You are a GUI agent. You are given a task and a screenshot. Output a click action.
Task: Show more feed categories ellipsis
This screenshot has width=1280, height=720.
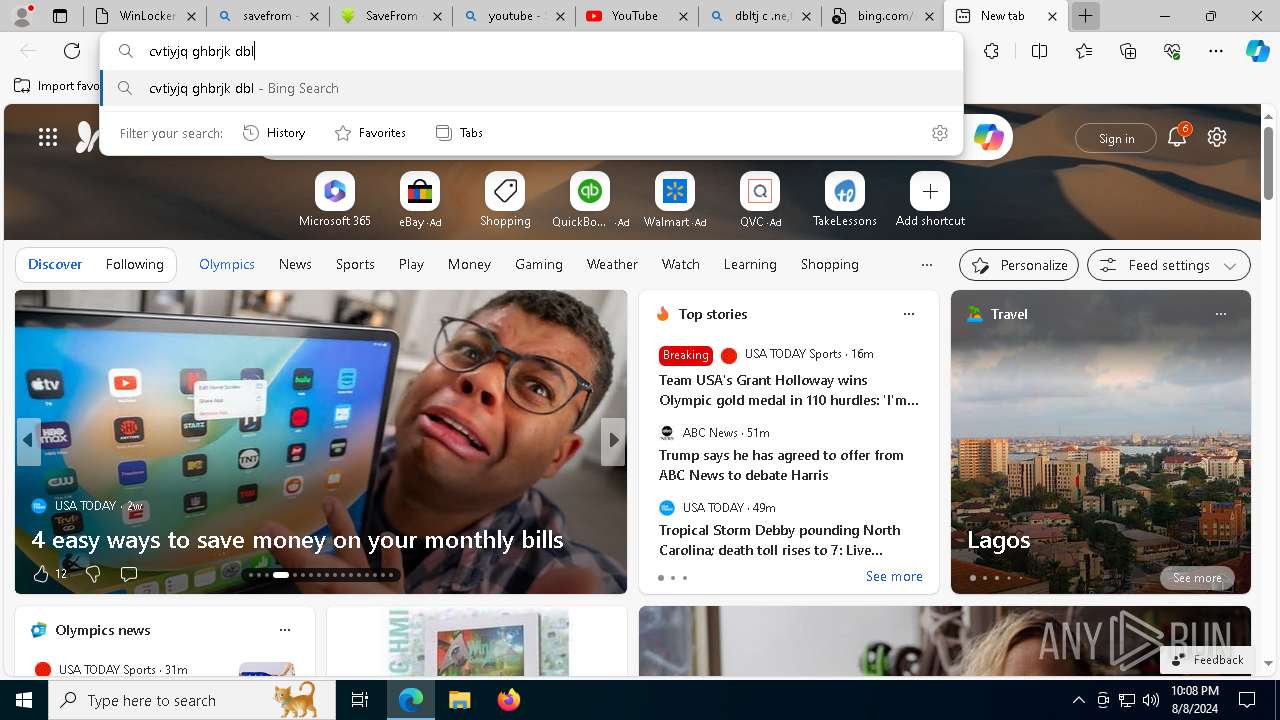927,265
